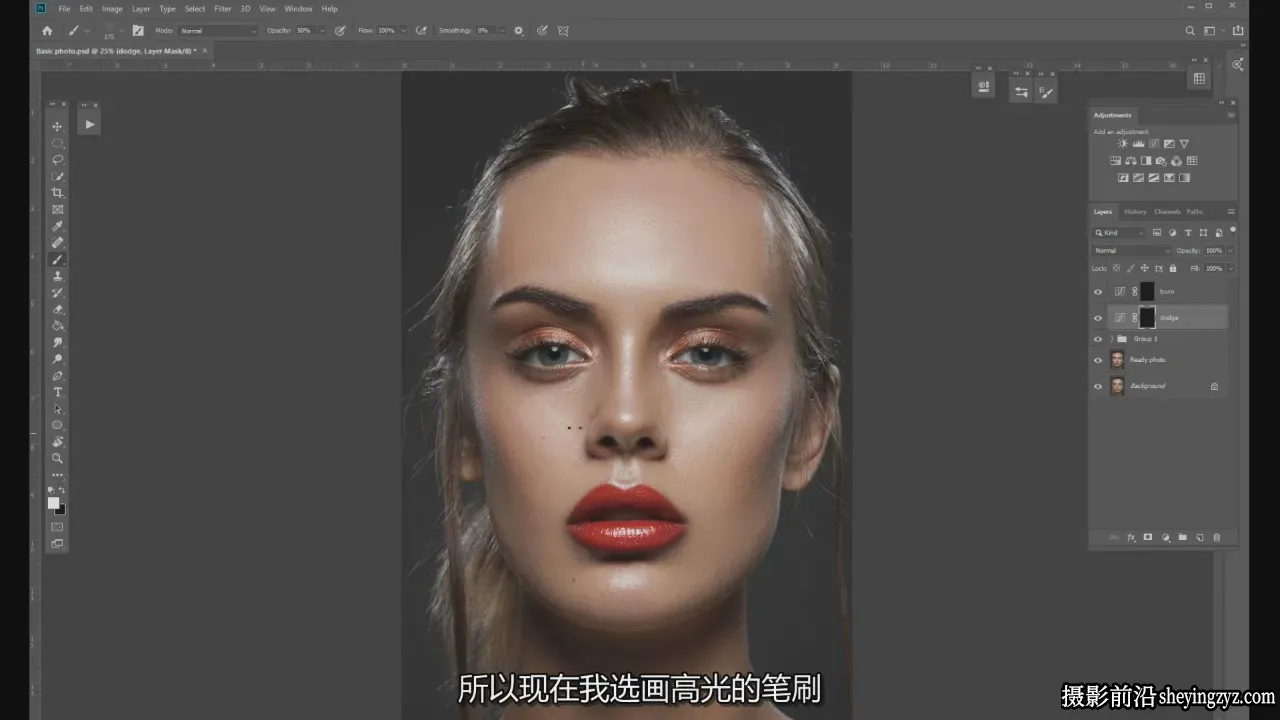The height and width of the screenshot is (720, 1280).
Task: Open the Window menu
Action: [298, 9]
